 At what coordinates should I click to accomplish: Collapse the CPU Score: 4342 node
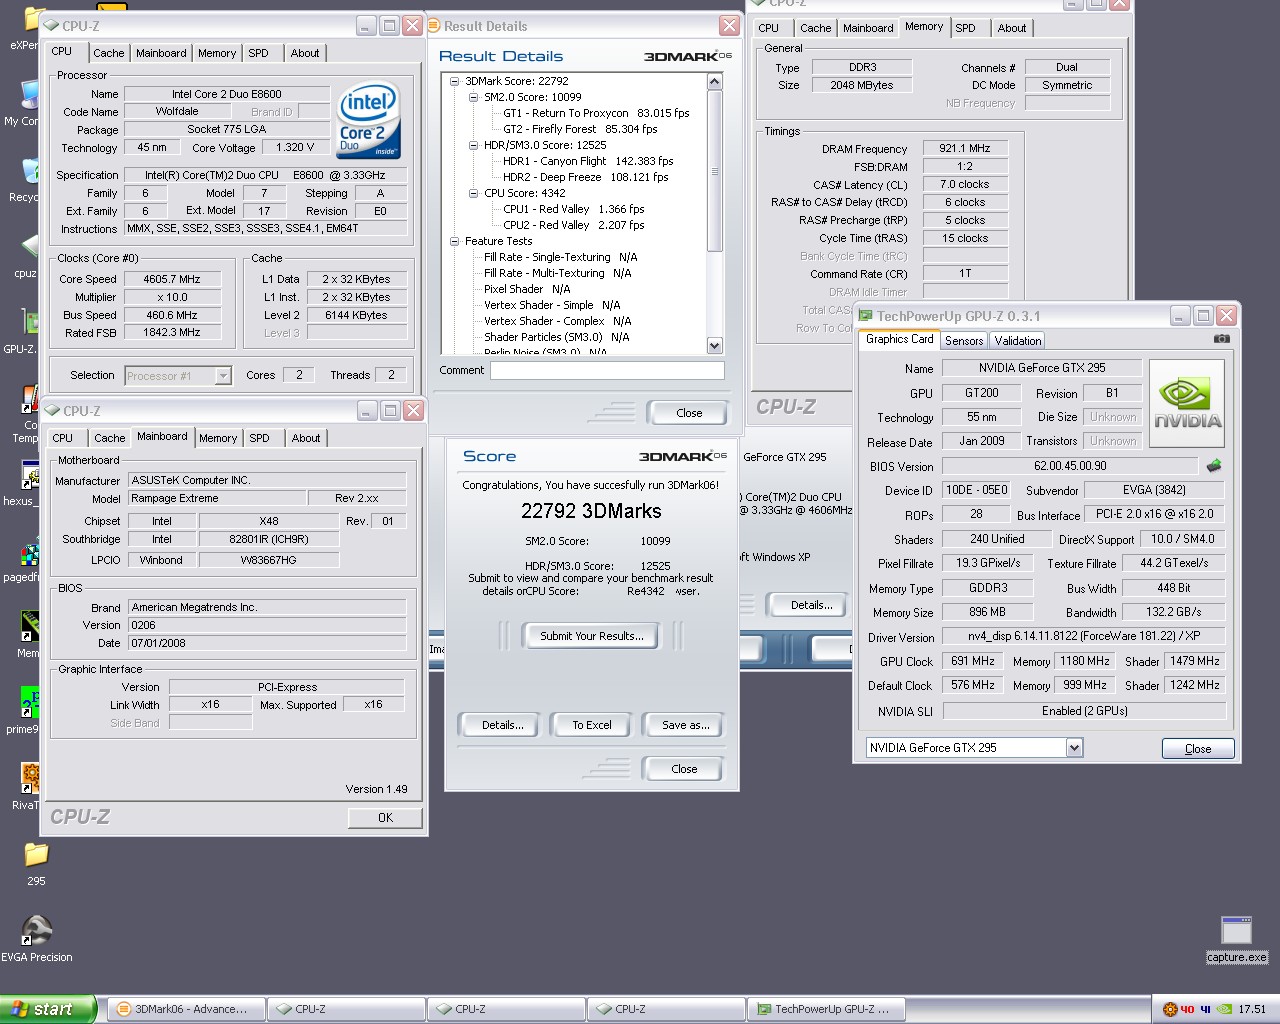[474, 193]
